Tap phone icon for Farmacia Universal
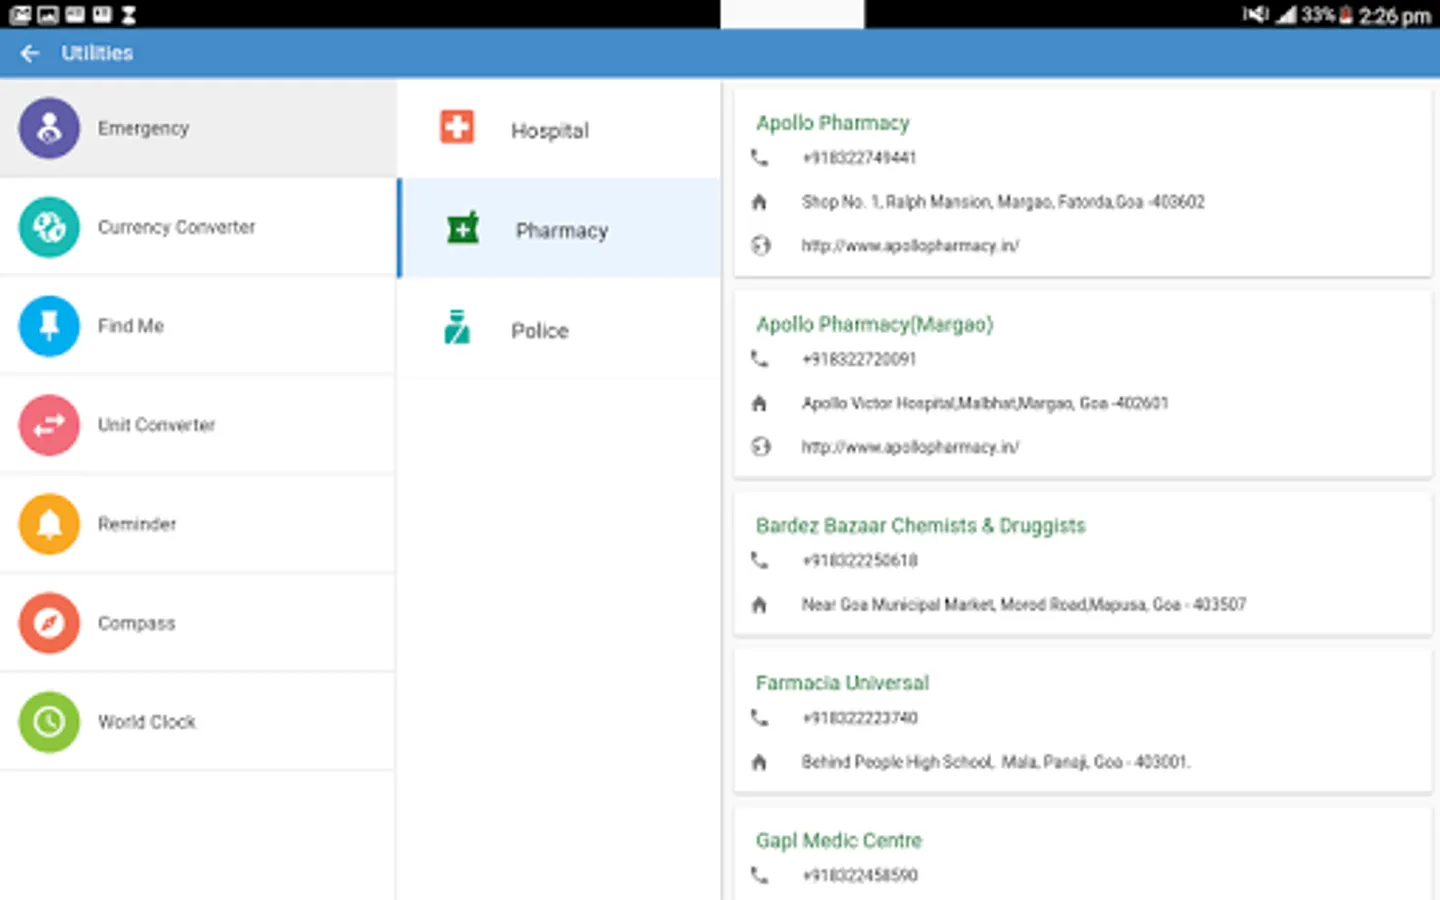Screen dimensions: 1440x900 (760, 718)
